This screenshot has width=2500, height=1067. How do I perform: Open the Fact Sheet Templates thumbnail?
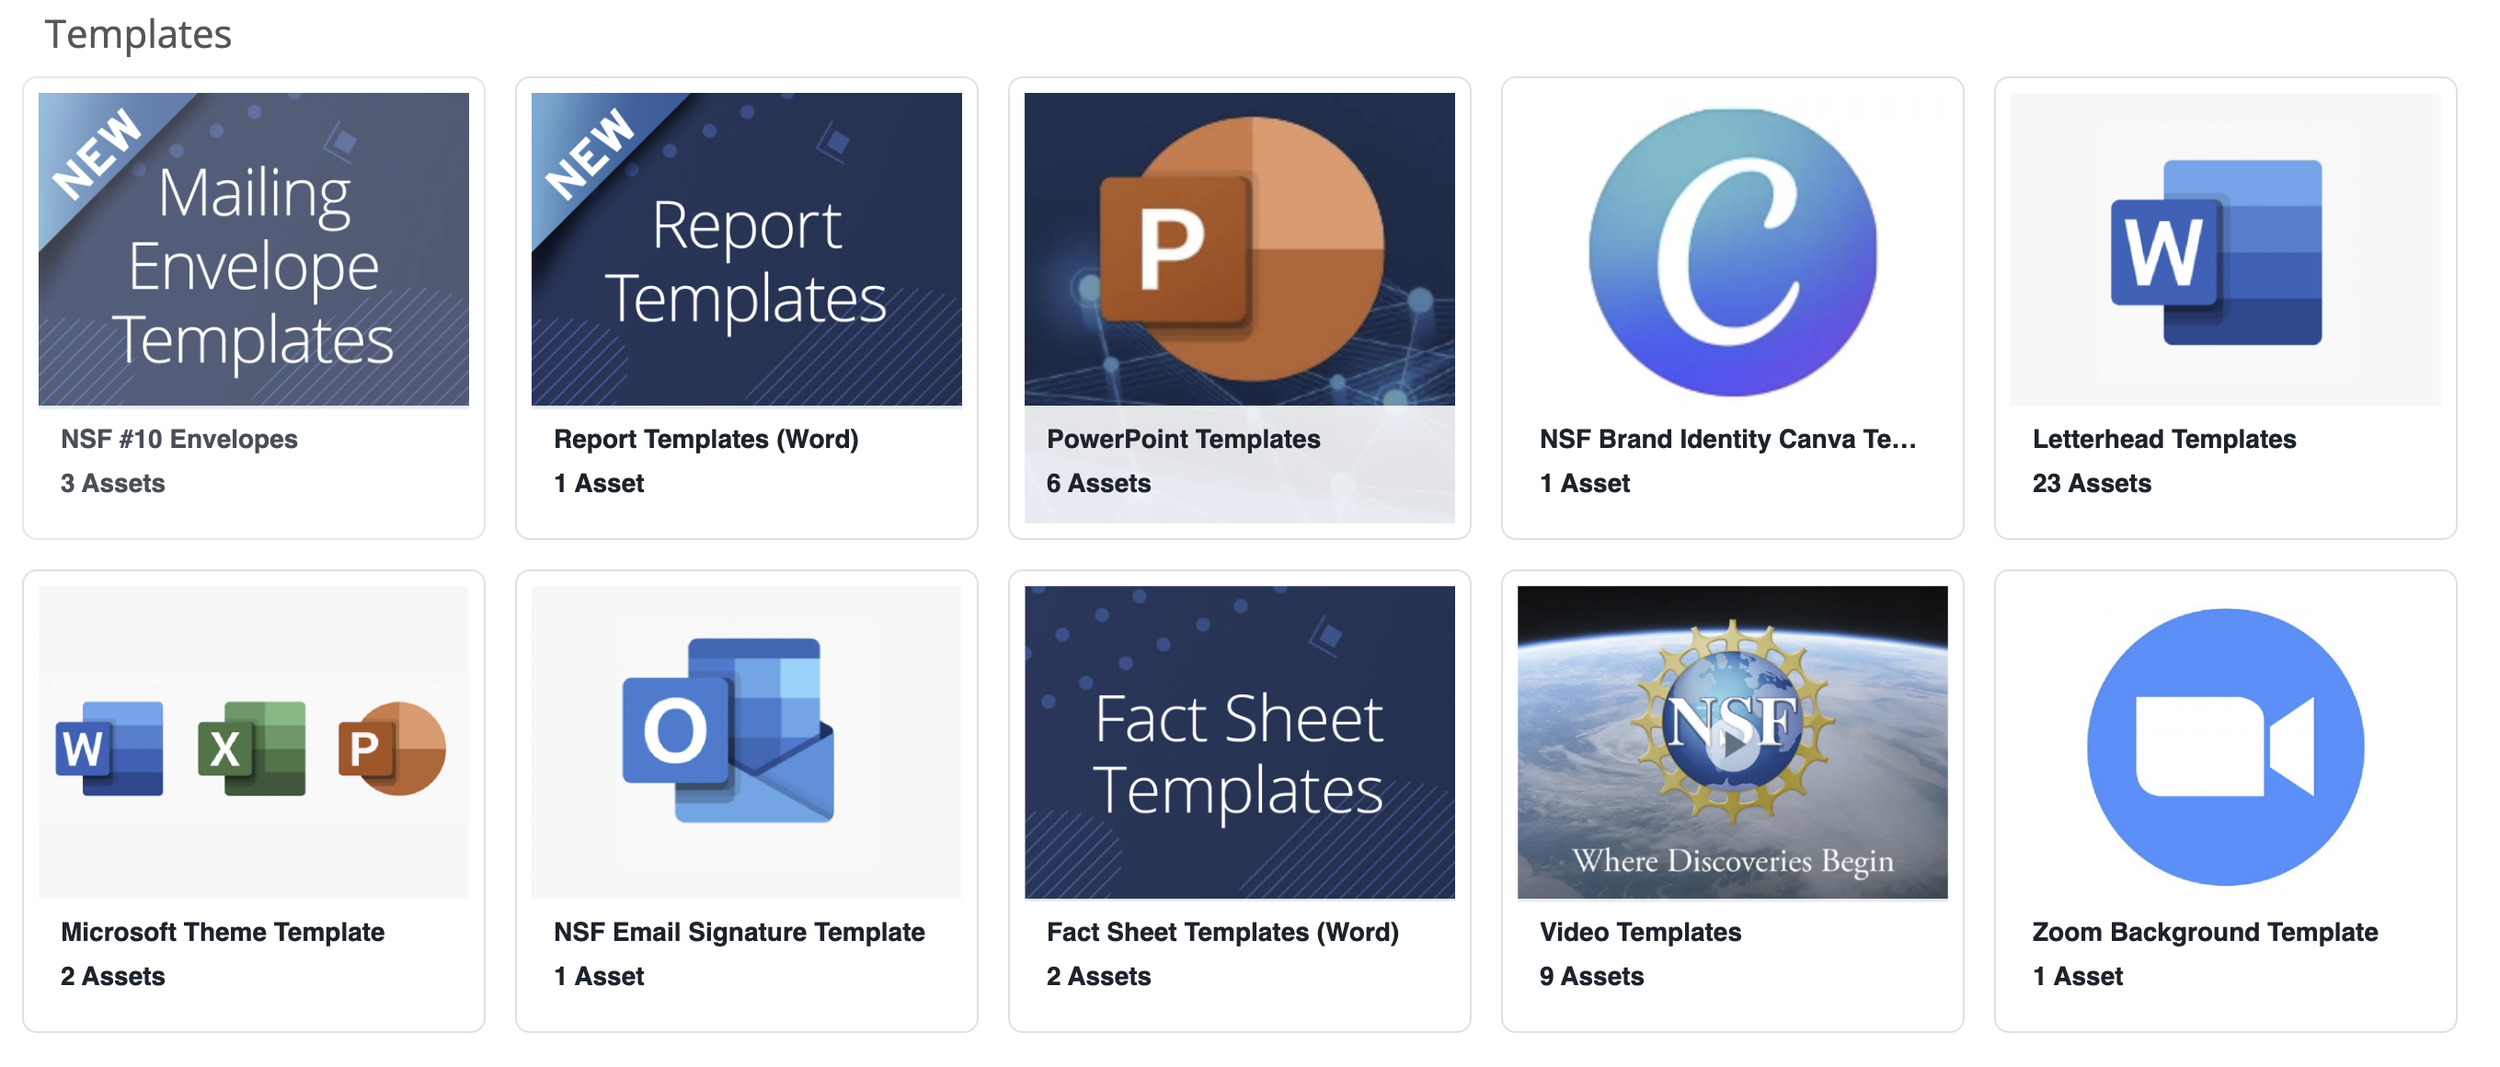[1240, 742]
